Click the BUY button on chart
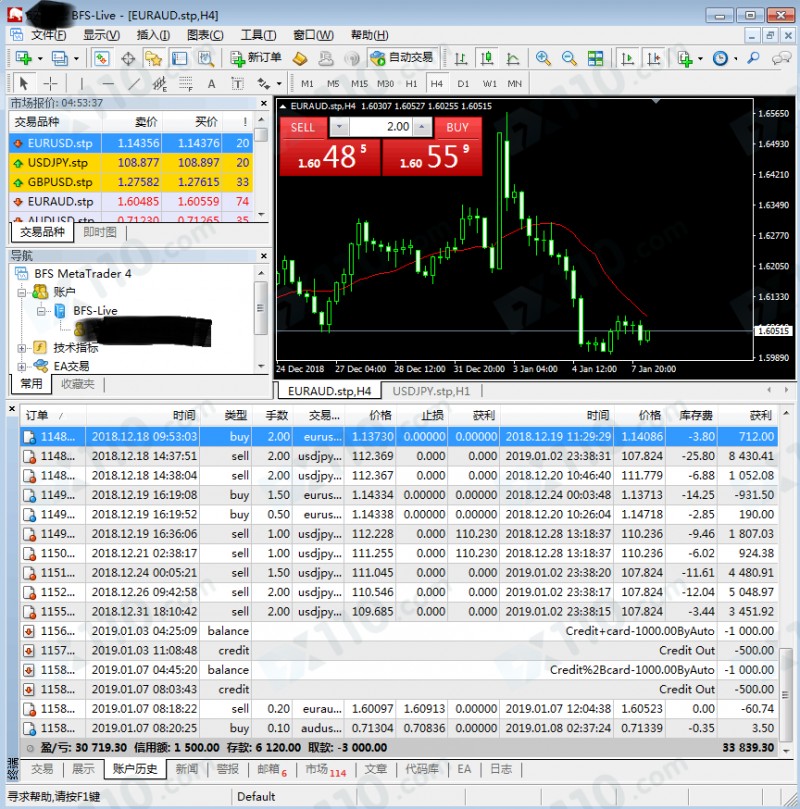Viewport: 800px width, 809px height. [x=457, y=127]
